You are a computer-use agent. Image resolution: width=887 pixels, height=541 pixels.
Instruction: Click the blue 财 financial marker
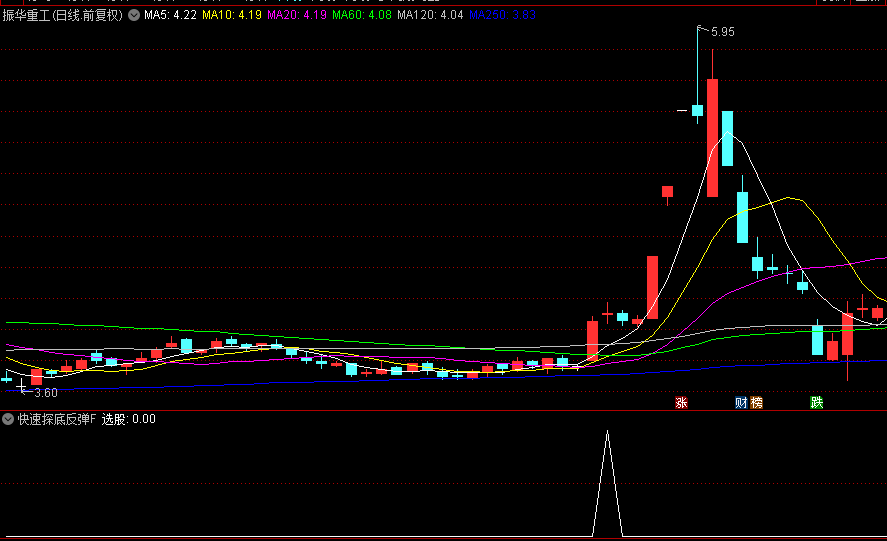pos(741,402)
